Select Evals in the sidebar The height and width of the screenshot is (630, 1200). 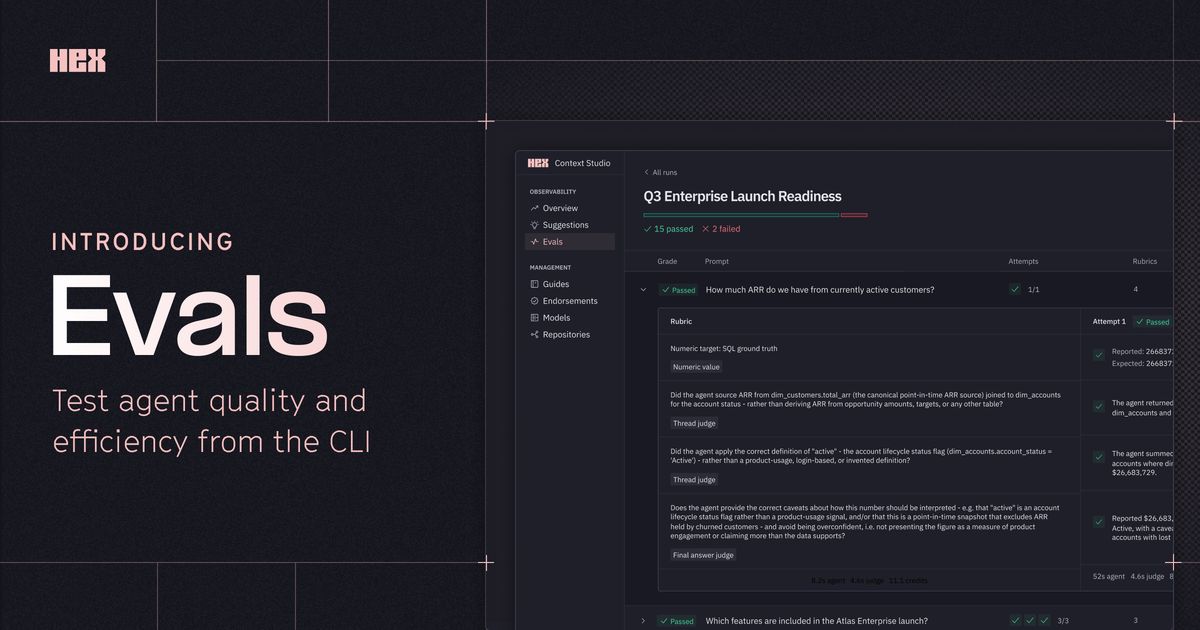(x=570, y=242)
